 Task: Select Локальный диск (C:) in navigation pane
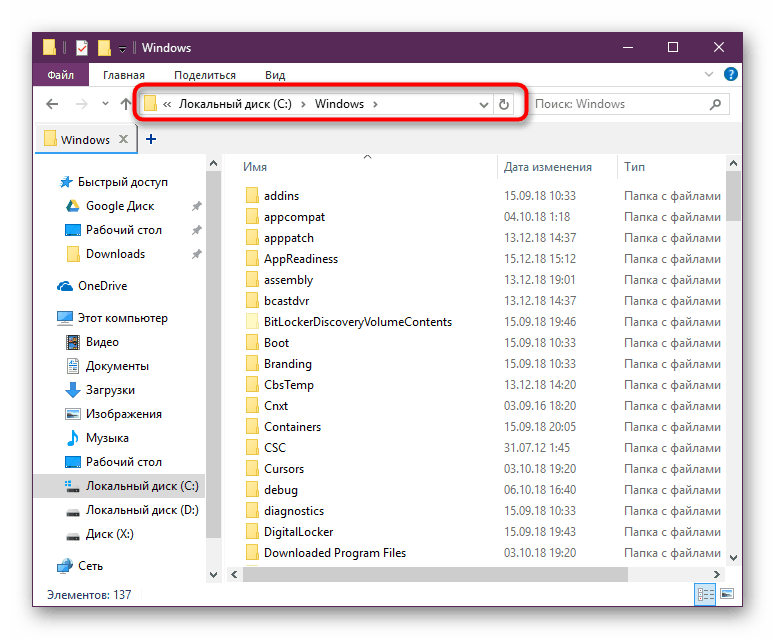point(119,486)
